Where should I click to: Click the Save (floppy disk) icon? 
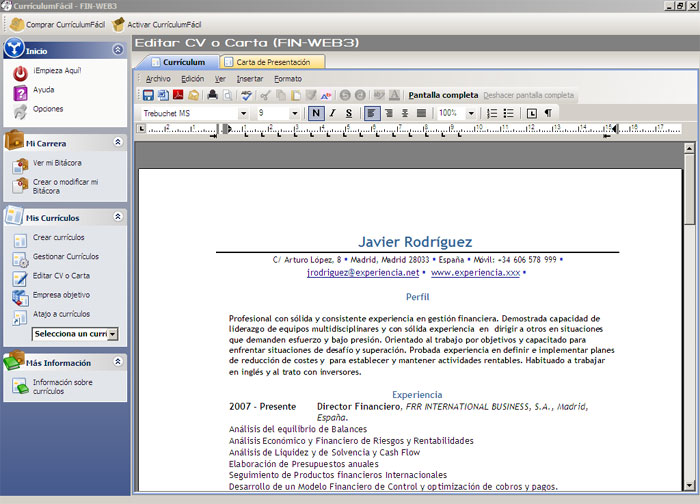pos(148,95)
